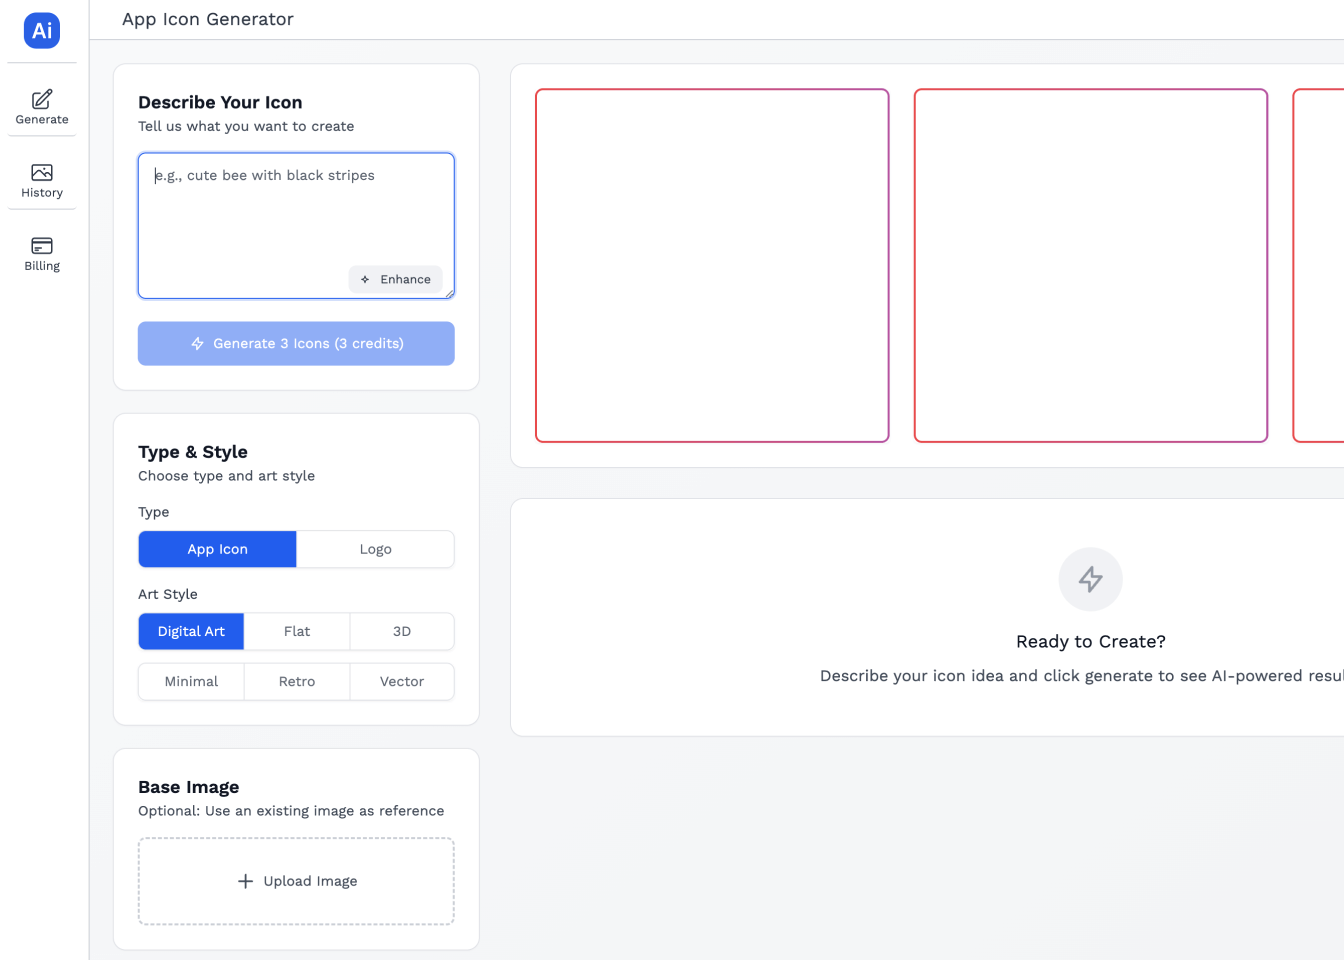
Task: Select the first empty icon placeholder
Action: [712, 265]
